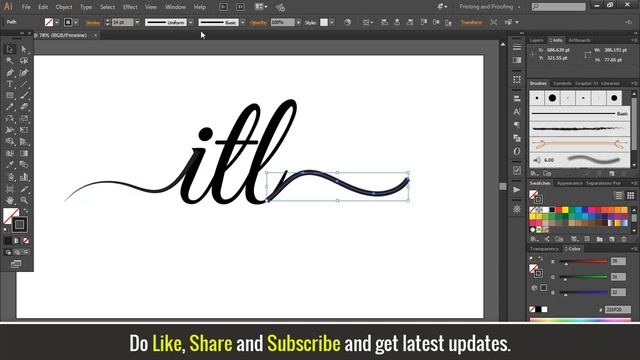Click the Transform link in control bar
The image size is (640, 360).
click(471, 22)
